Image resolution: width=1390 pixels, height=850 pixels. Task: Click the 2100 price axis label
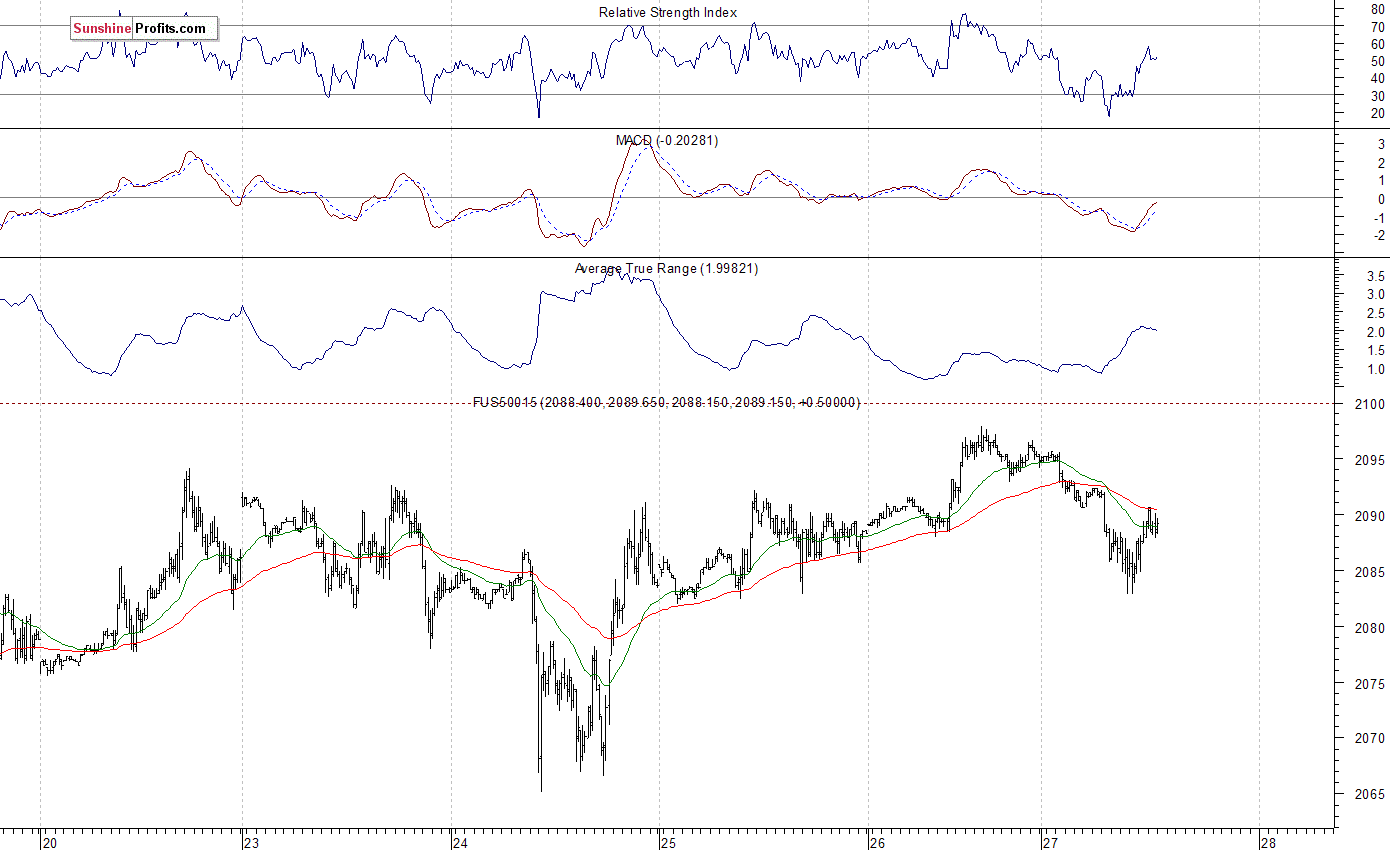[x=1370, y=404]
